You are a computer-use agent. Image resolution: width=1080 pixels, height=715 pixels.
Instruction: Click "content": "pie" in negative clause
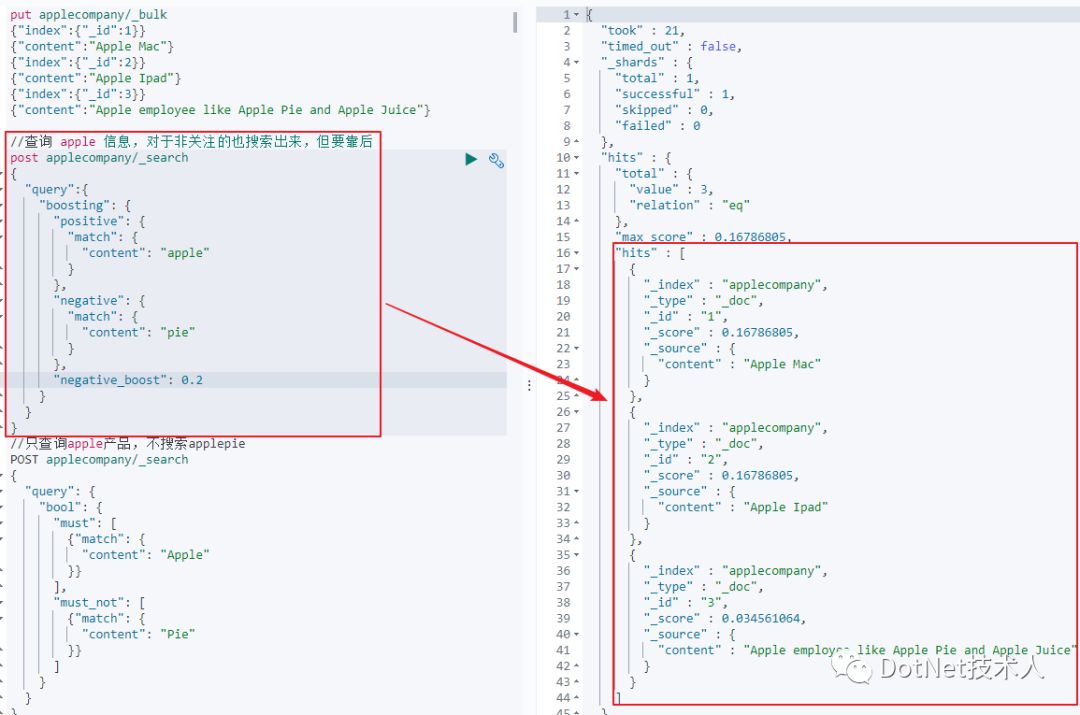138,333
